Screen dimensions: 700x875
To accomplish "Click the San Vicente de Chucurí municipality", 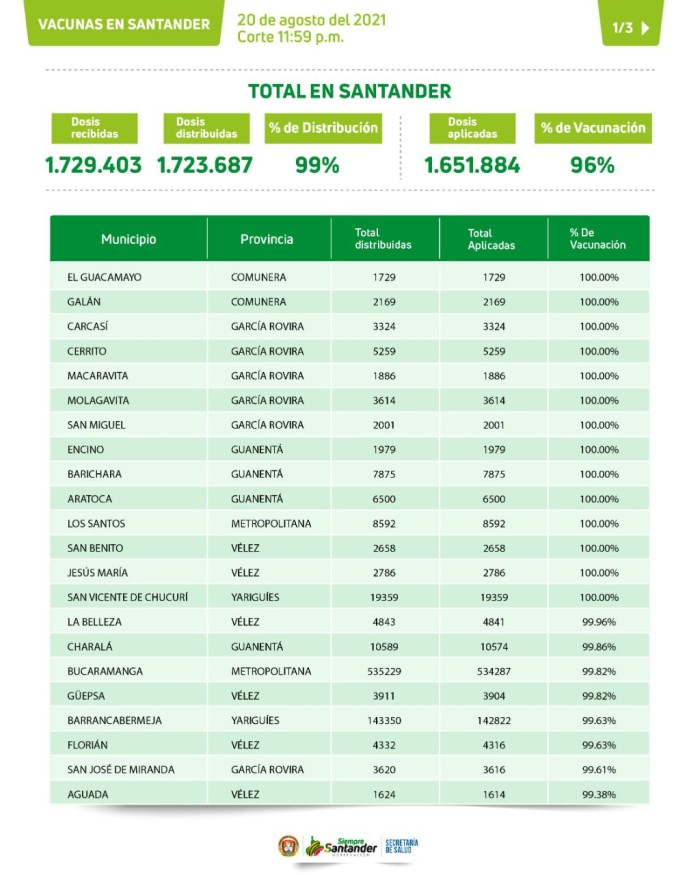I will tap(128, 597).
